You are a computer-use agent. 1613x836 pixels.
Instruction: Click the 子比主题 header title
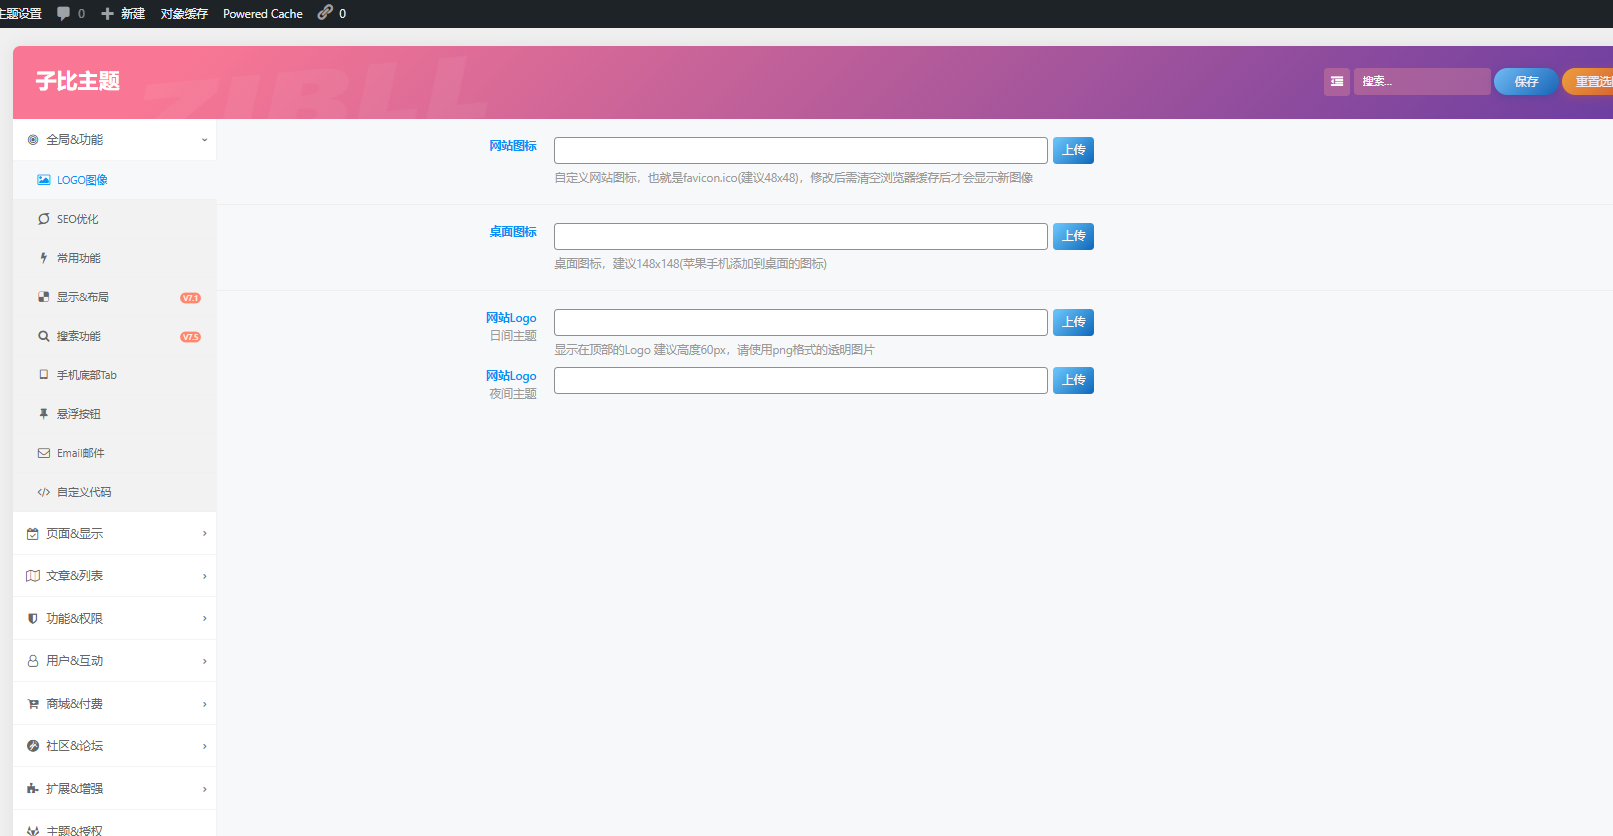tap(78, 81)
